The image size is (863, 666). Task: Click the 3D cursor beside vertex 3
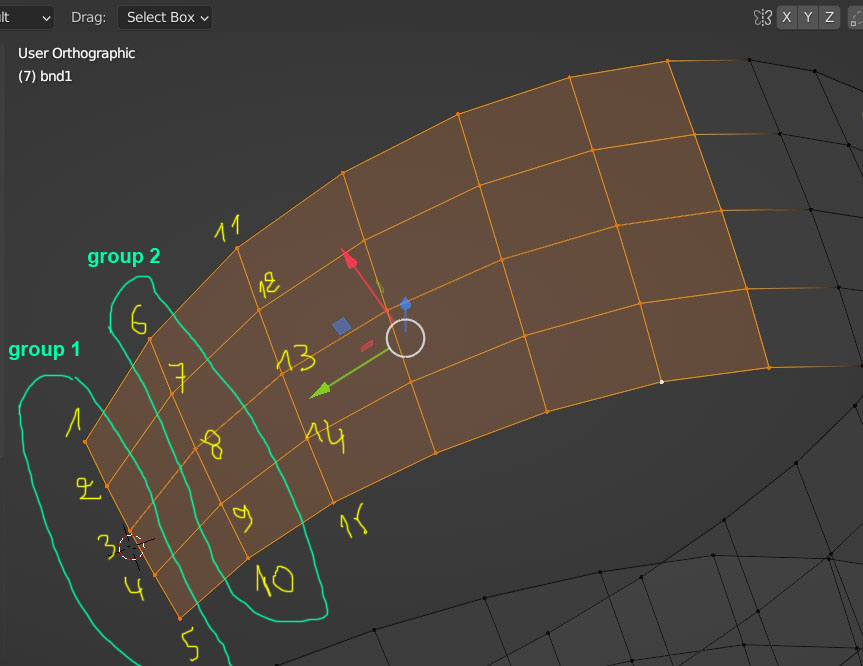point(130,546)
